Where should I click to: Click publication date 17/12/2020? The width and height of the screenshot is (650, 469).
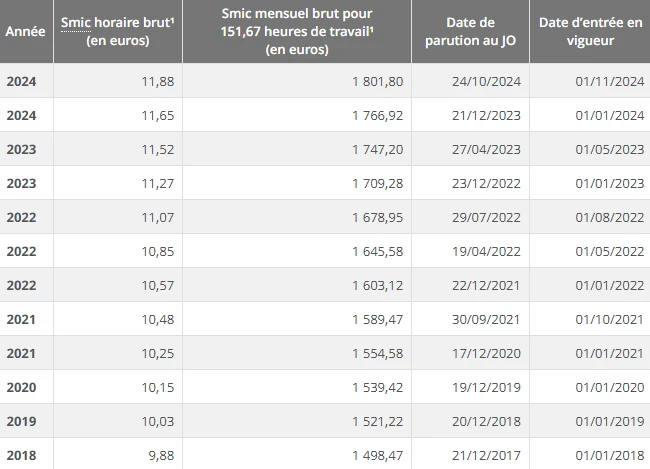point(486,353)
